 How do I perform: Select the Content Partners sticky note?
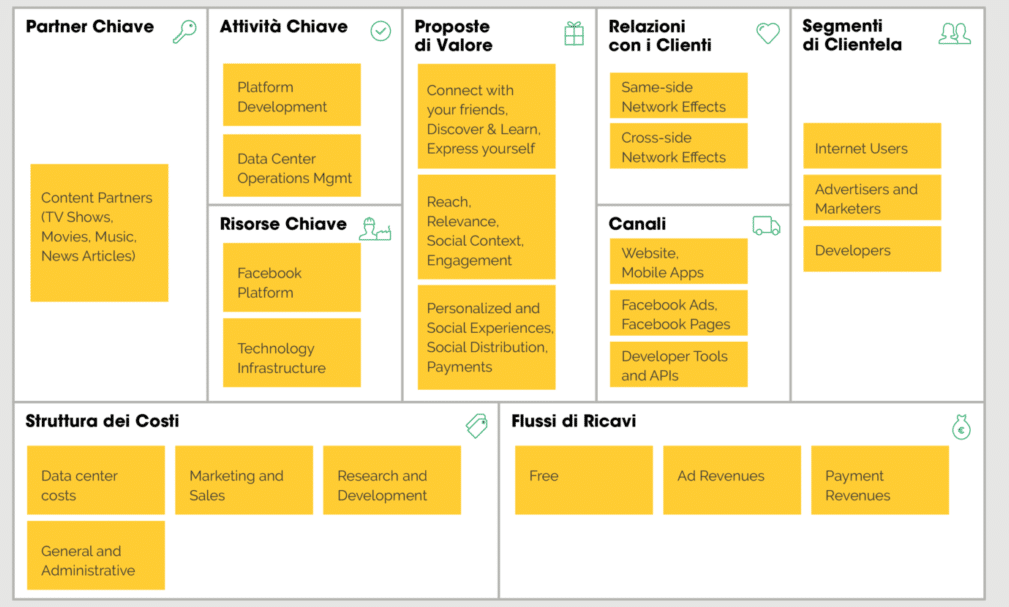99,232
